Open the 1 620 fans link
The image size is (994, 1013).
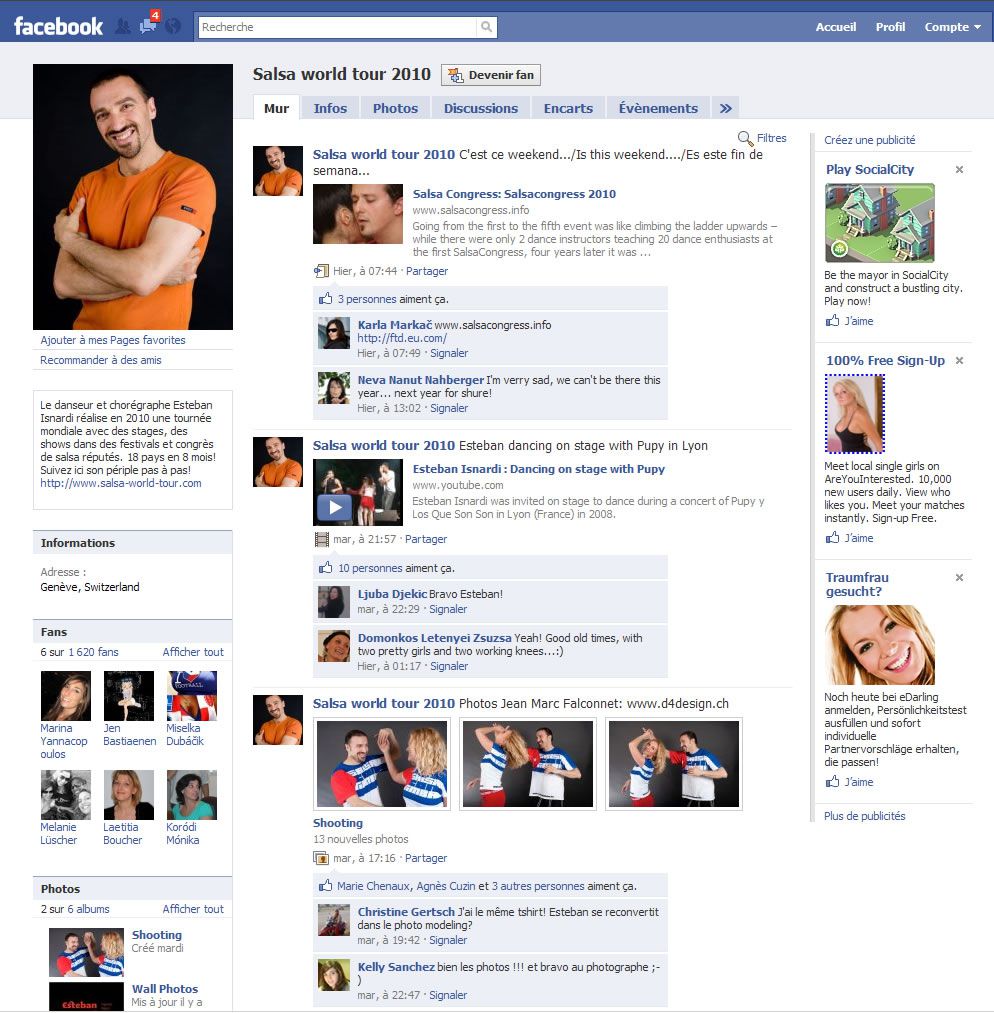(94, 652)
